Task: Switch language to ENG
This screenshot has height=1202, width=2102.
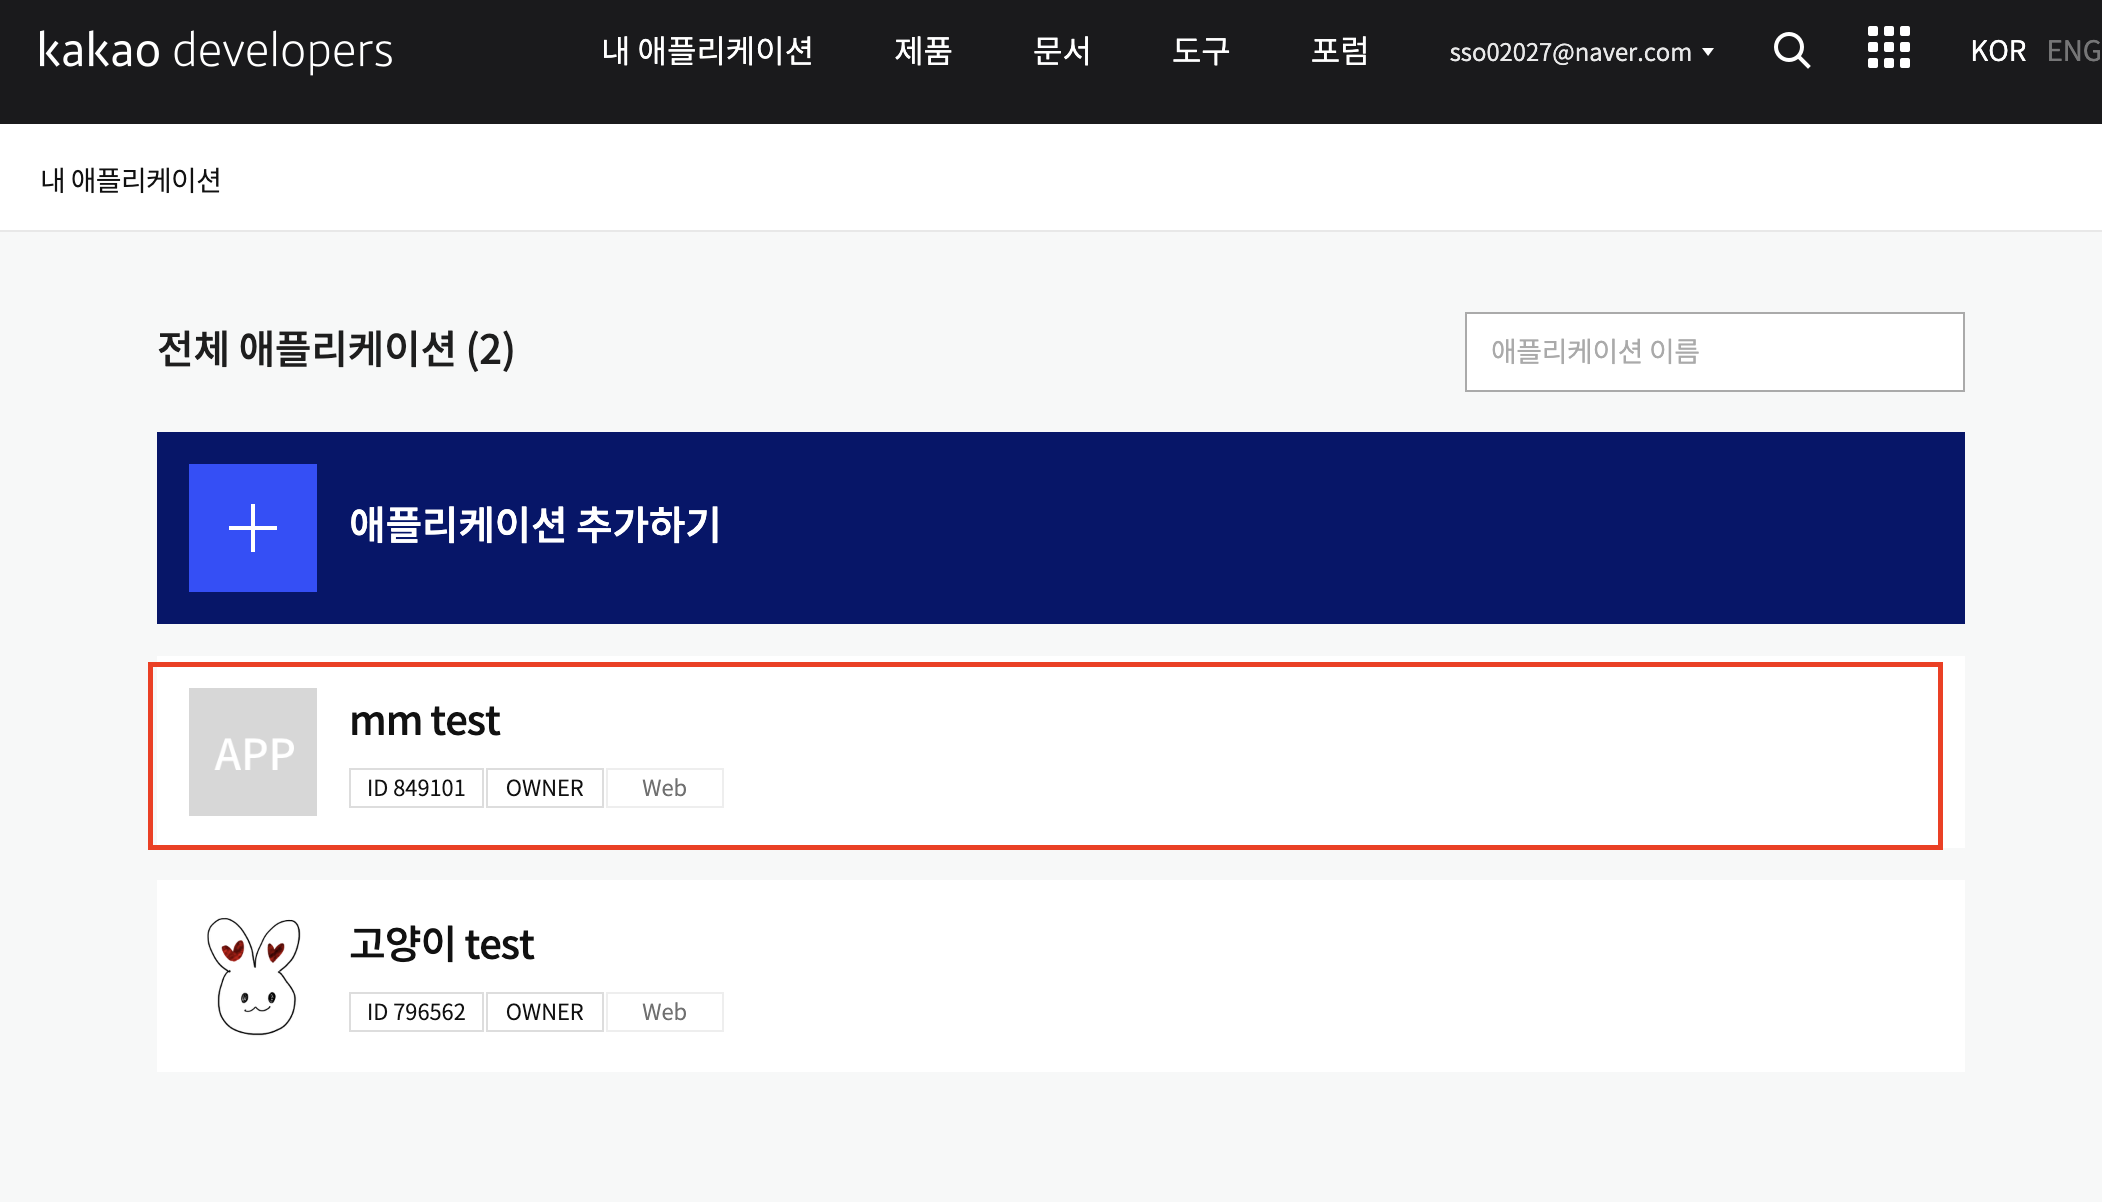Action: tap(2073, 51)
